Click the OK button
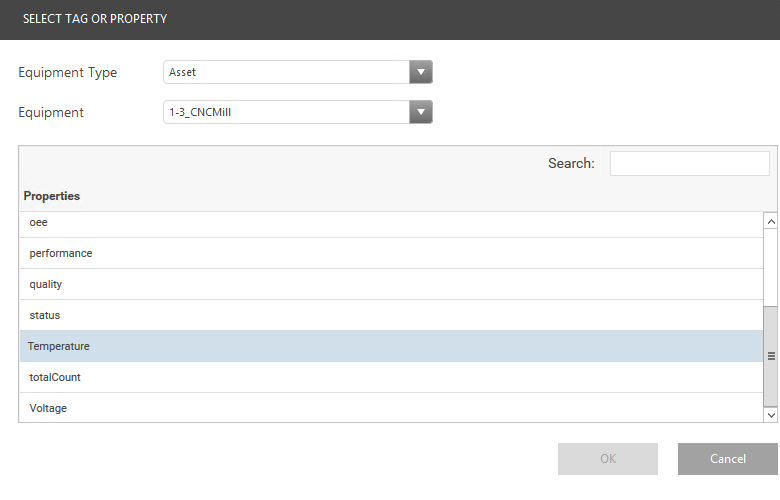The height and width of the screenshot is (500, 780). click(x=608, y=459)
